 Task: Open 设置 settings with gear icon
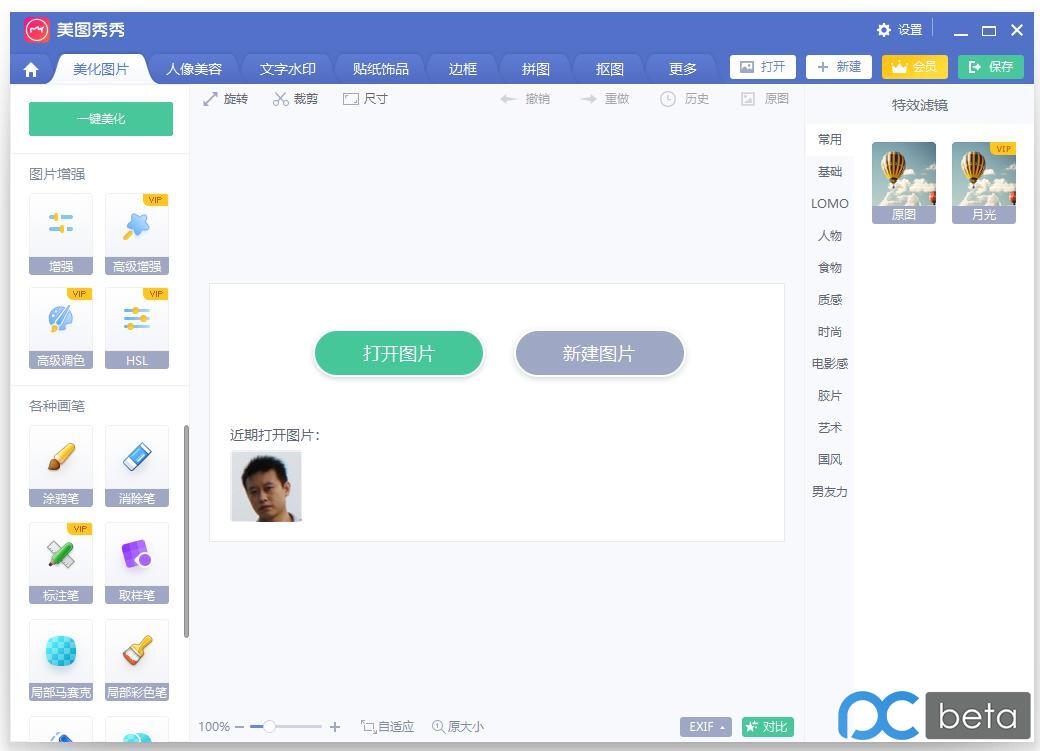pyautogui.click(x=899, y=30)
